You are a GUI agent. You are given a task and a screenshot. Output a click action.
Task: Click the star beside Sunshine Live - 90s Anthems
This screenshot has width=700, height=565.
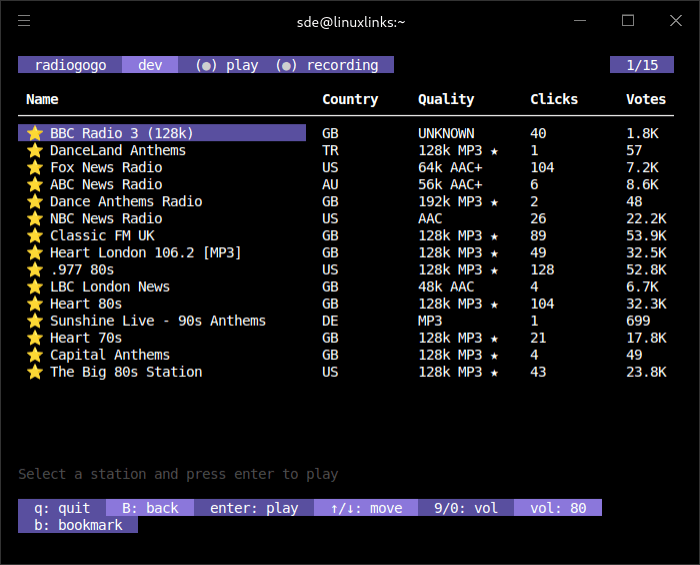(x=35, y=320)
